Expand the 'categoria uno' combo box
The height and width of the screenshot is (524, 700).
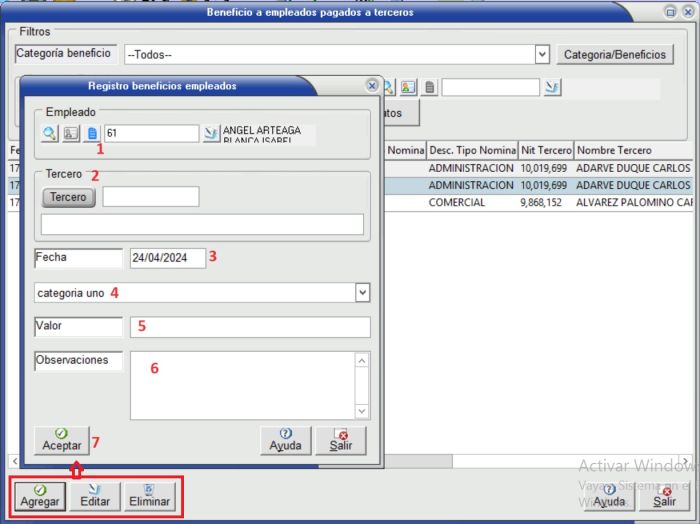(362, 293)
